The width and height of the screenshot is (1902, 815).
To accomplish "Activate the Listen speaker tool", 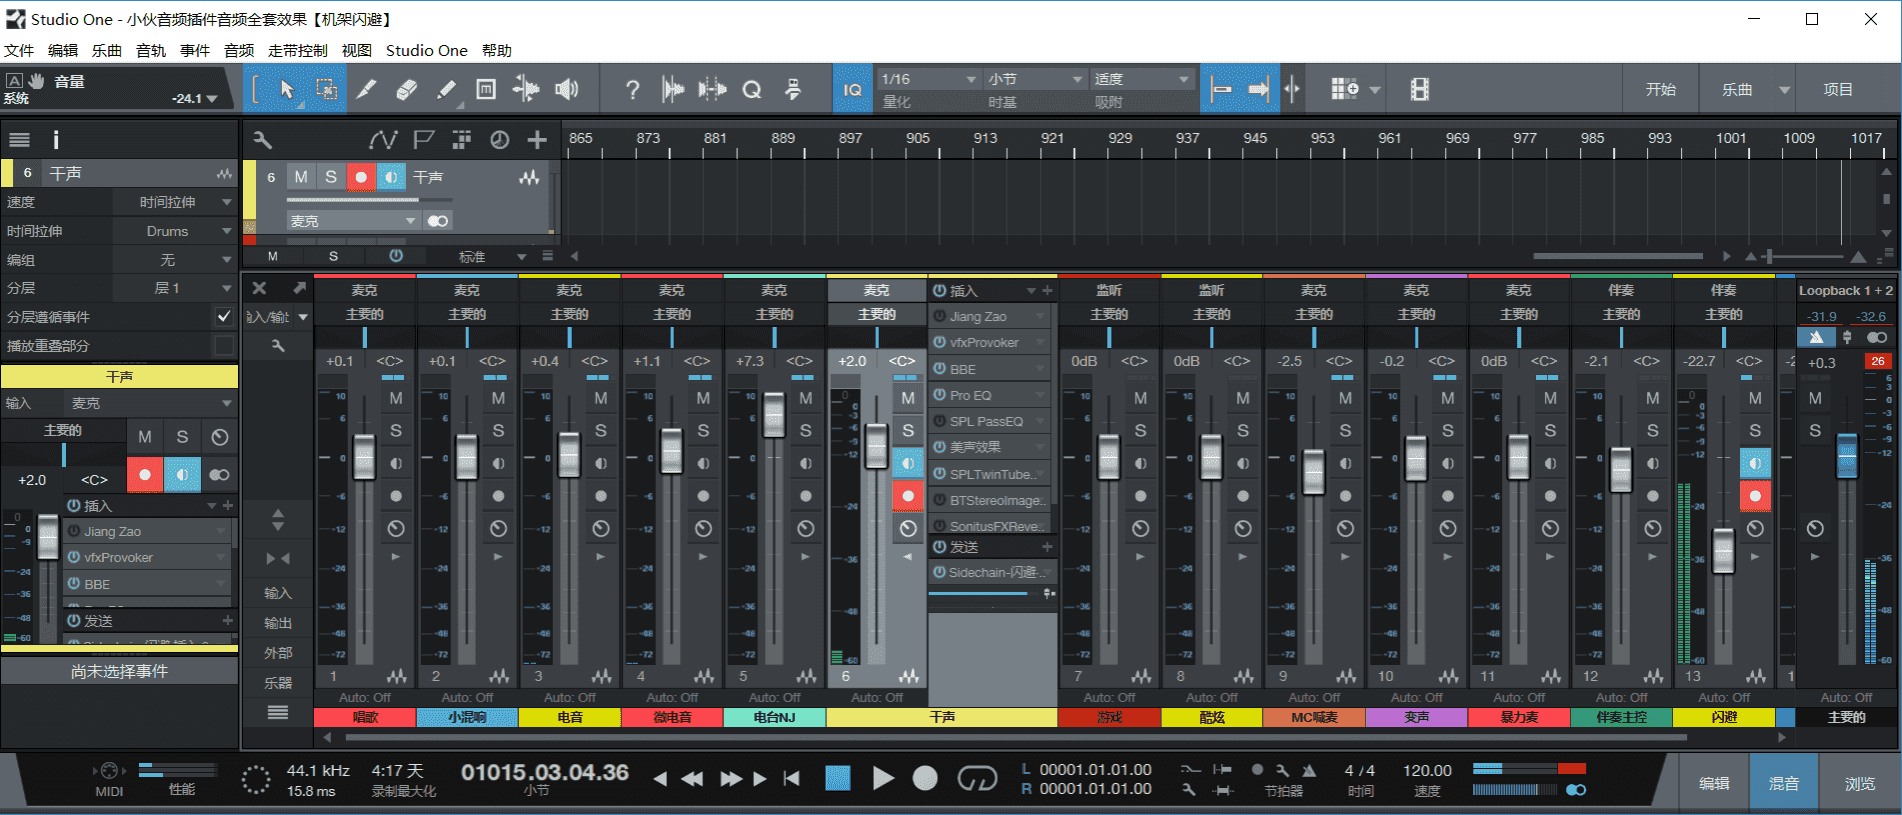I will 567,90.
